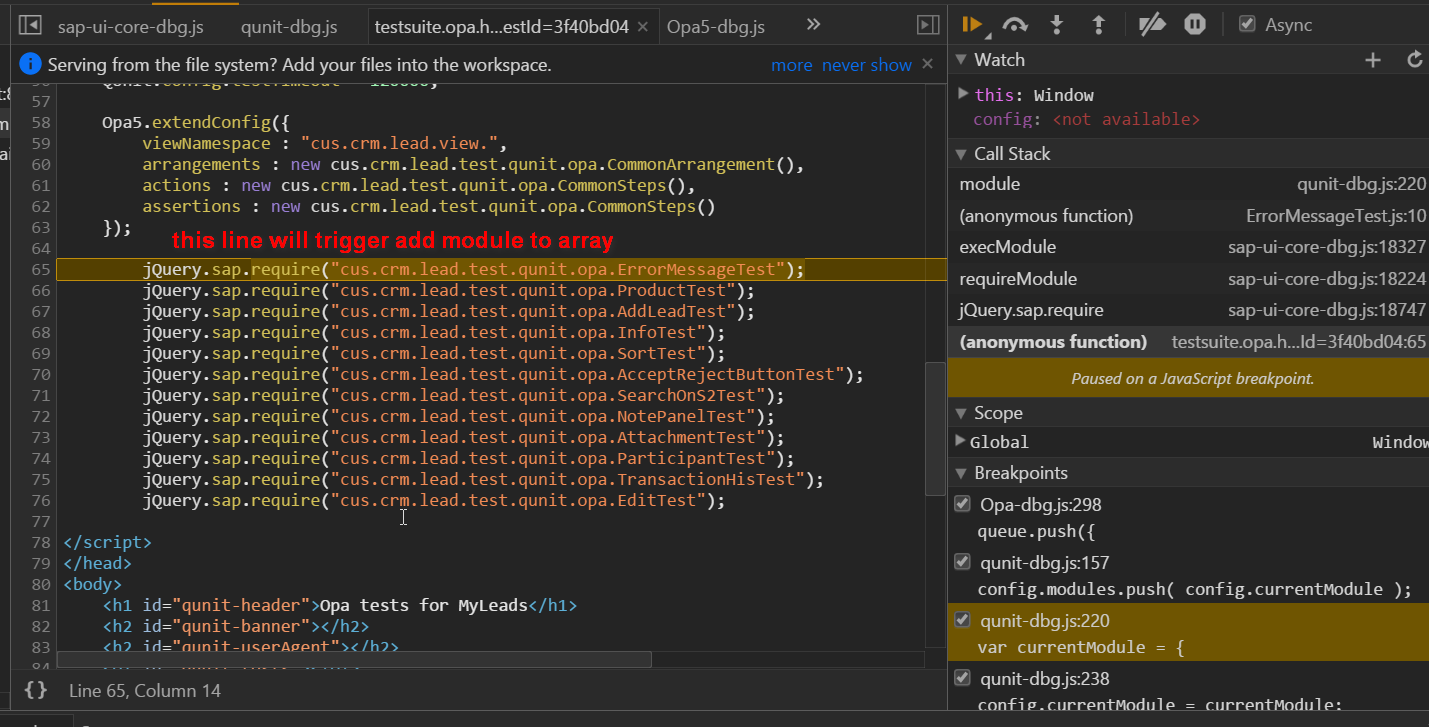The height and width of the screenshot is (727, 1429).
Task: Step out of current function
Action: tap(1098, 25)
